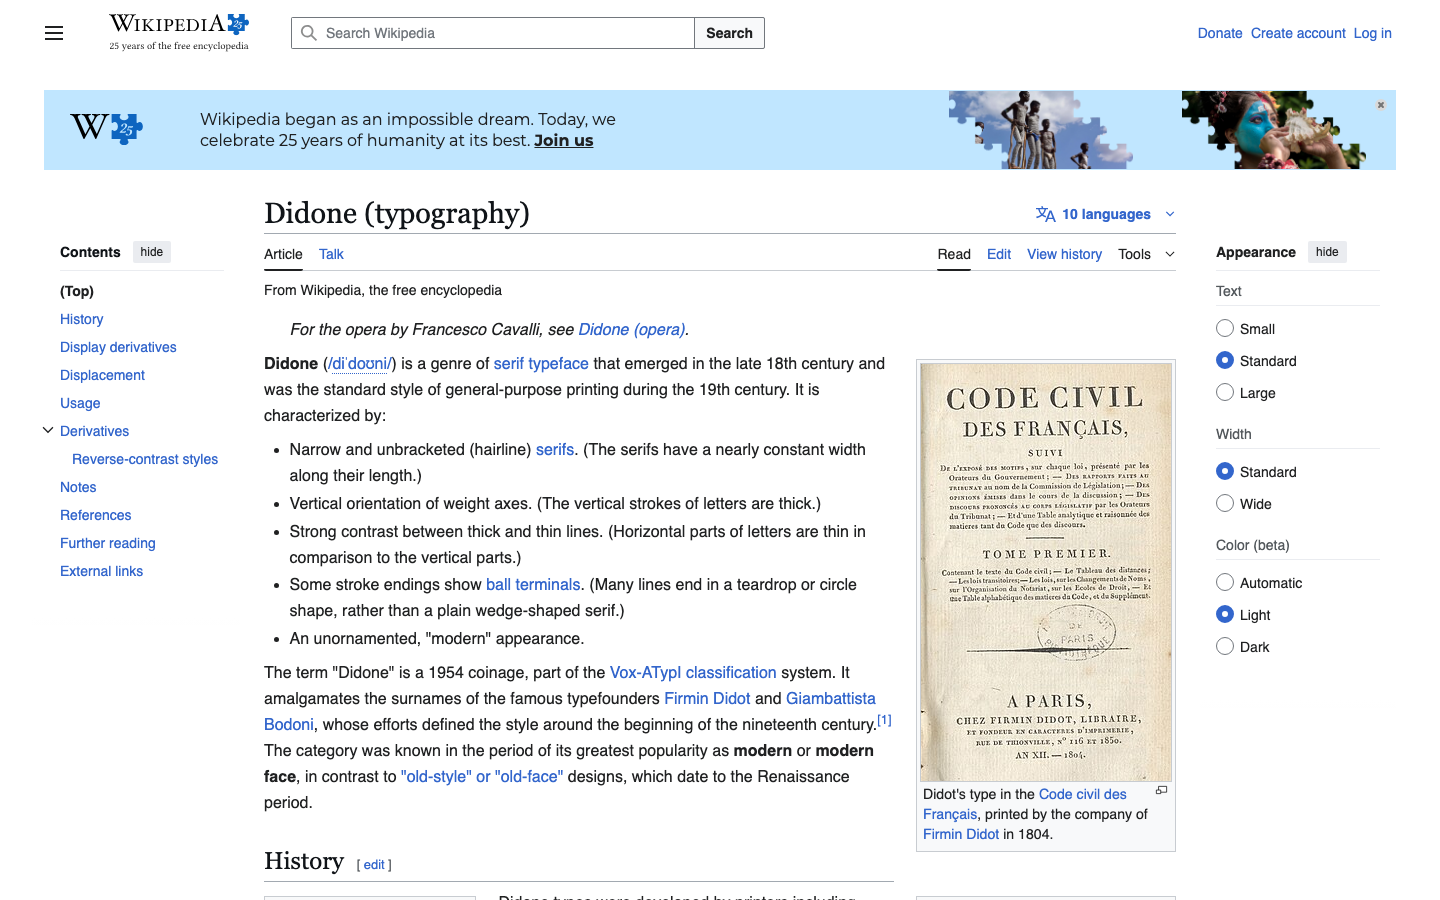Hide the Appearance panel
This screenshot has width=1440, height=900.
coord(1327,251)
